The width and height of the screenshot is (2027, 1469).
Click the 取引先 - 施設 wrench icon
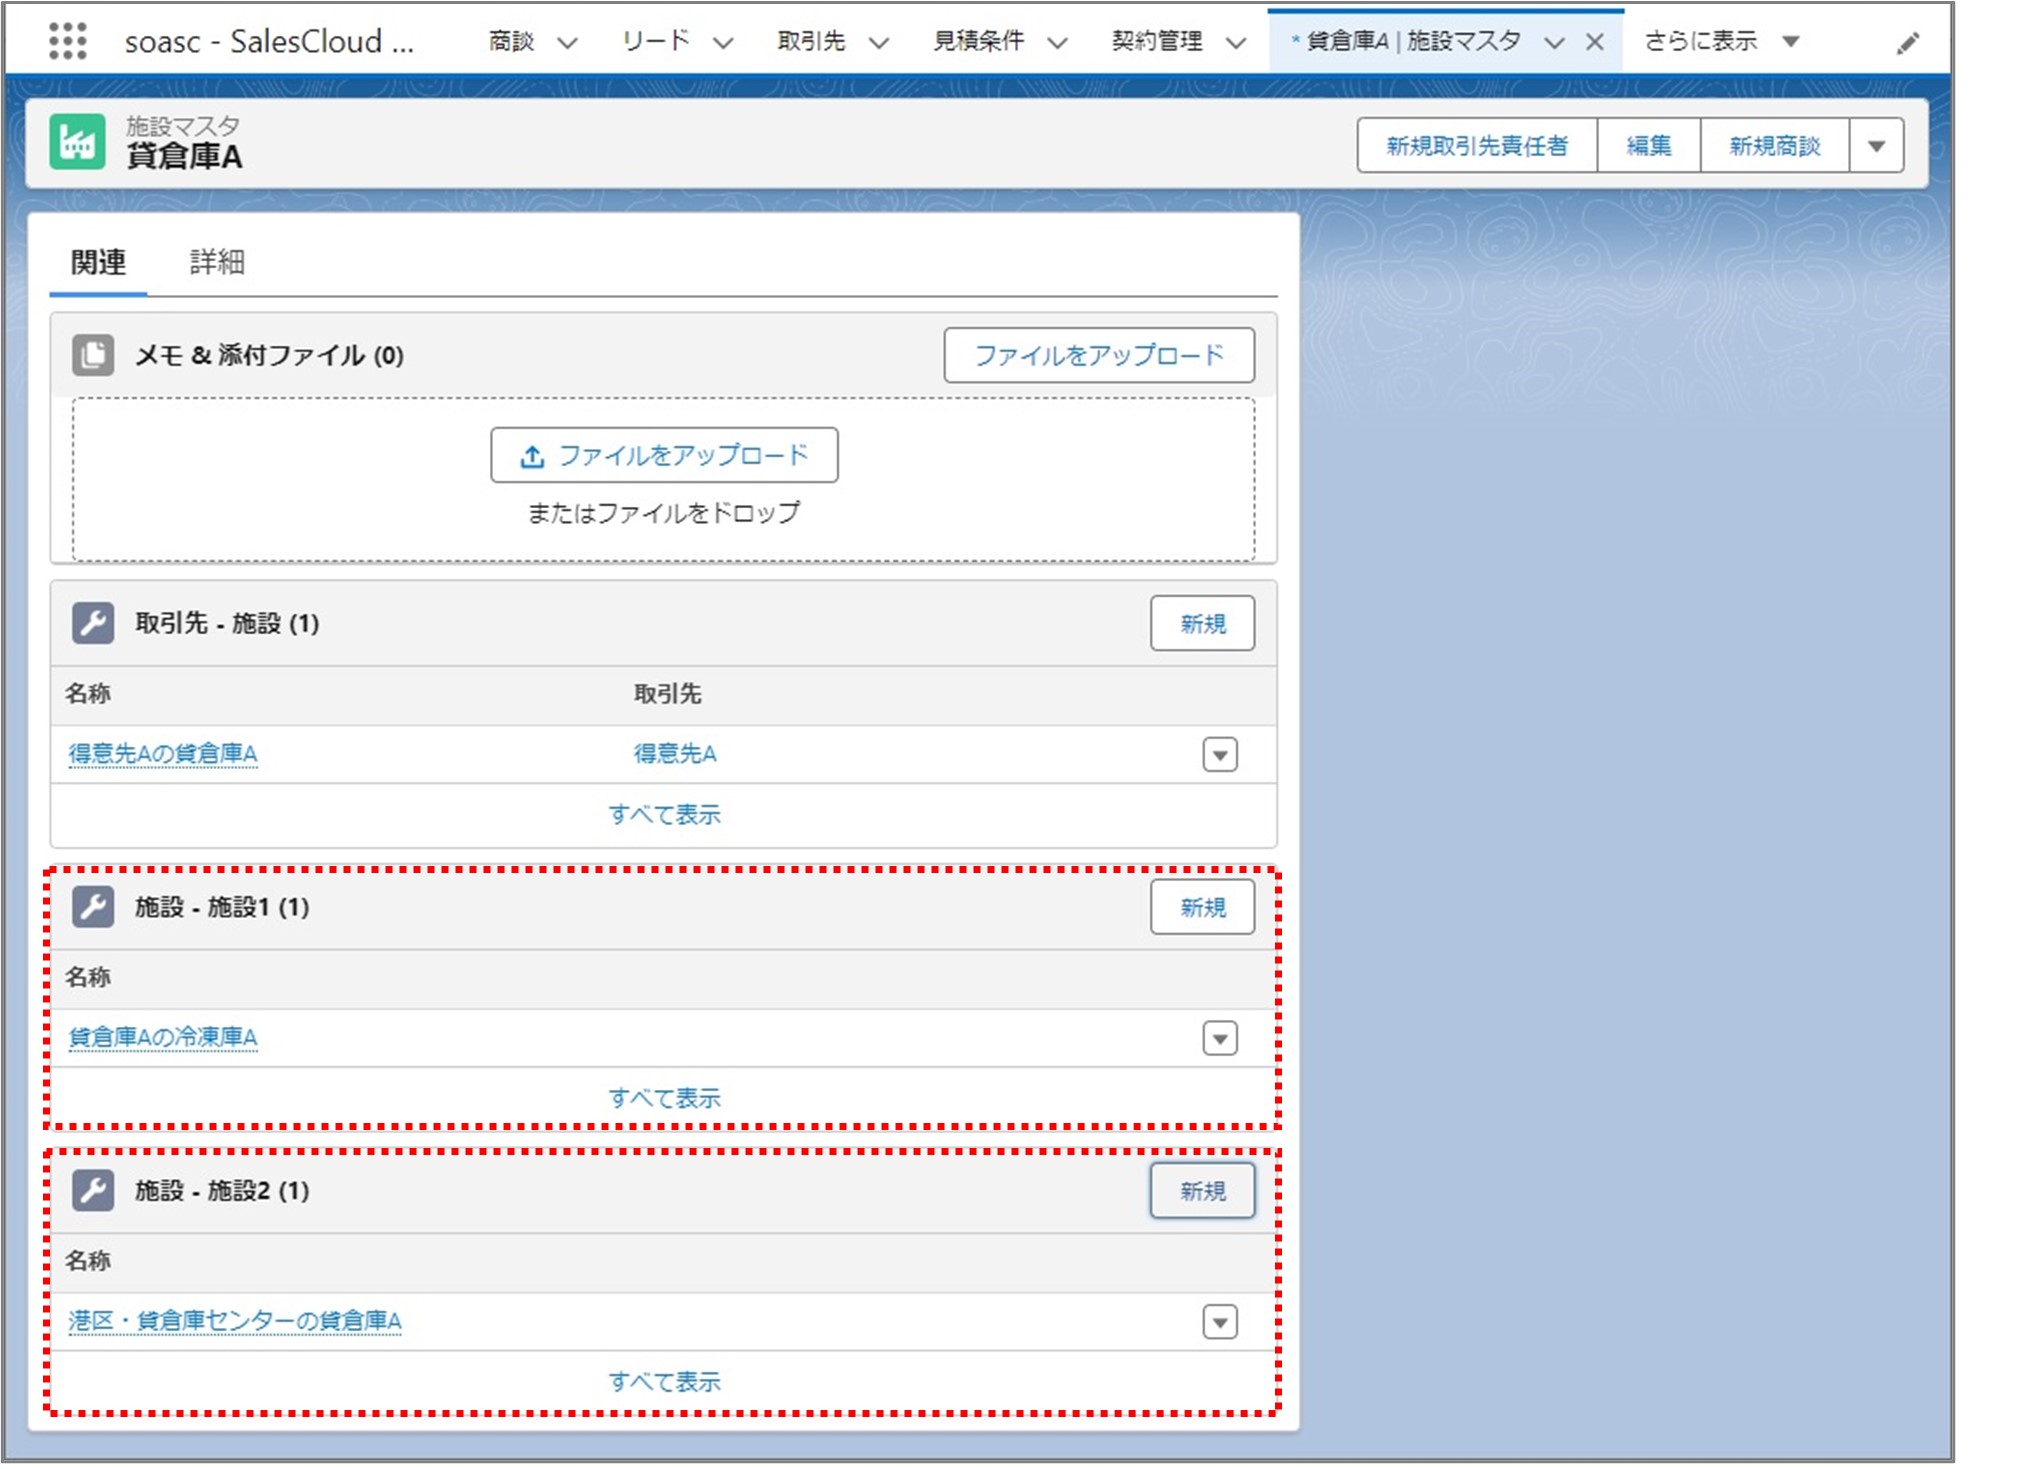click(93, 623)
